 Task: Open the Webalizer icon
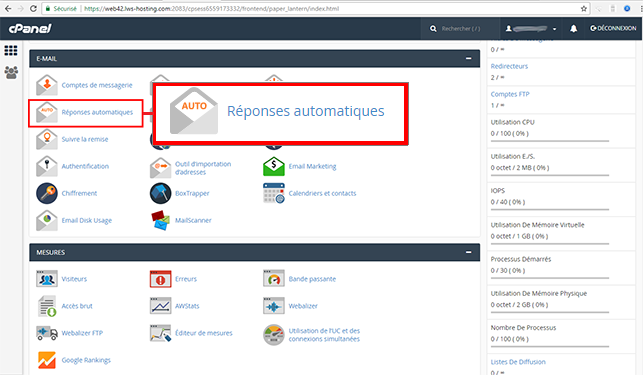click(274, 306)
